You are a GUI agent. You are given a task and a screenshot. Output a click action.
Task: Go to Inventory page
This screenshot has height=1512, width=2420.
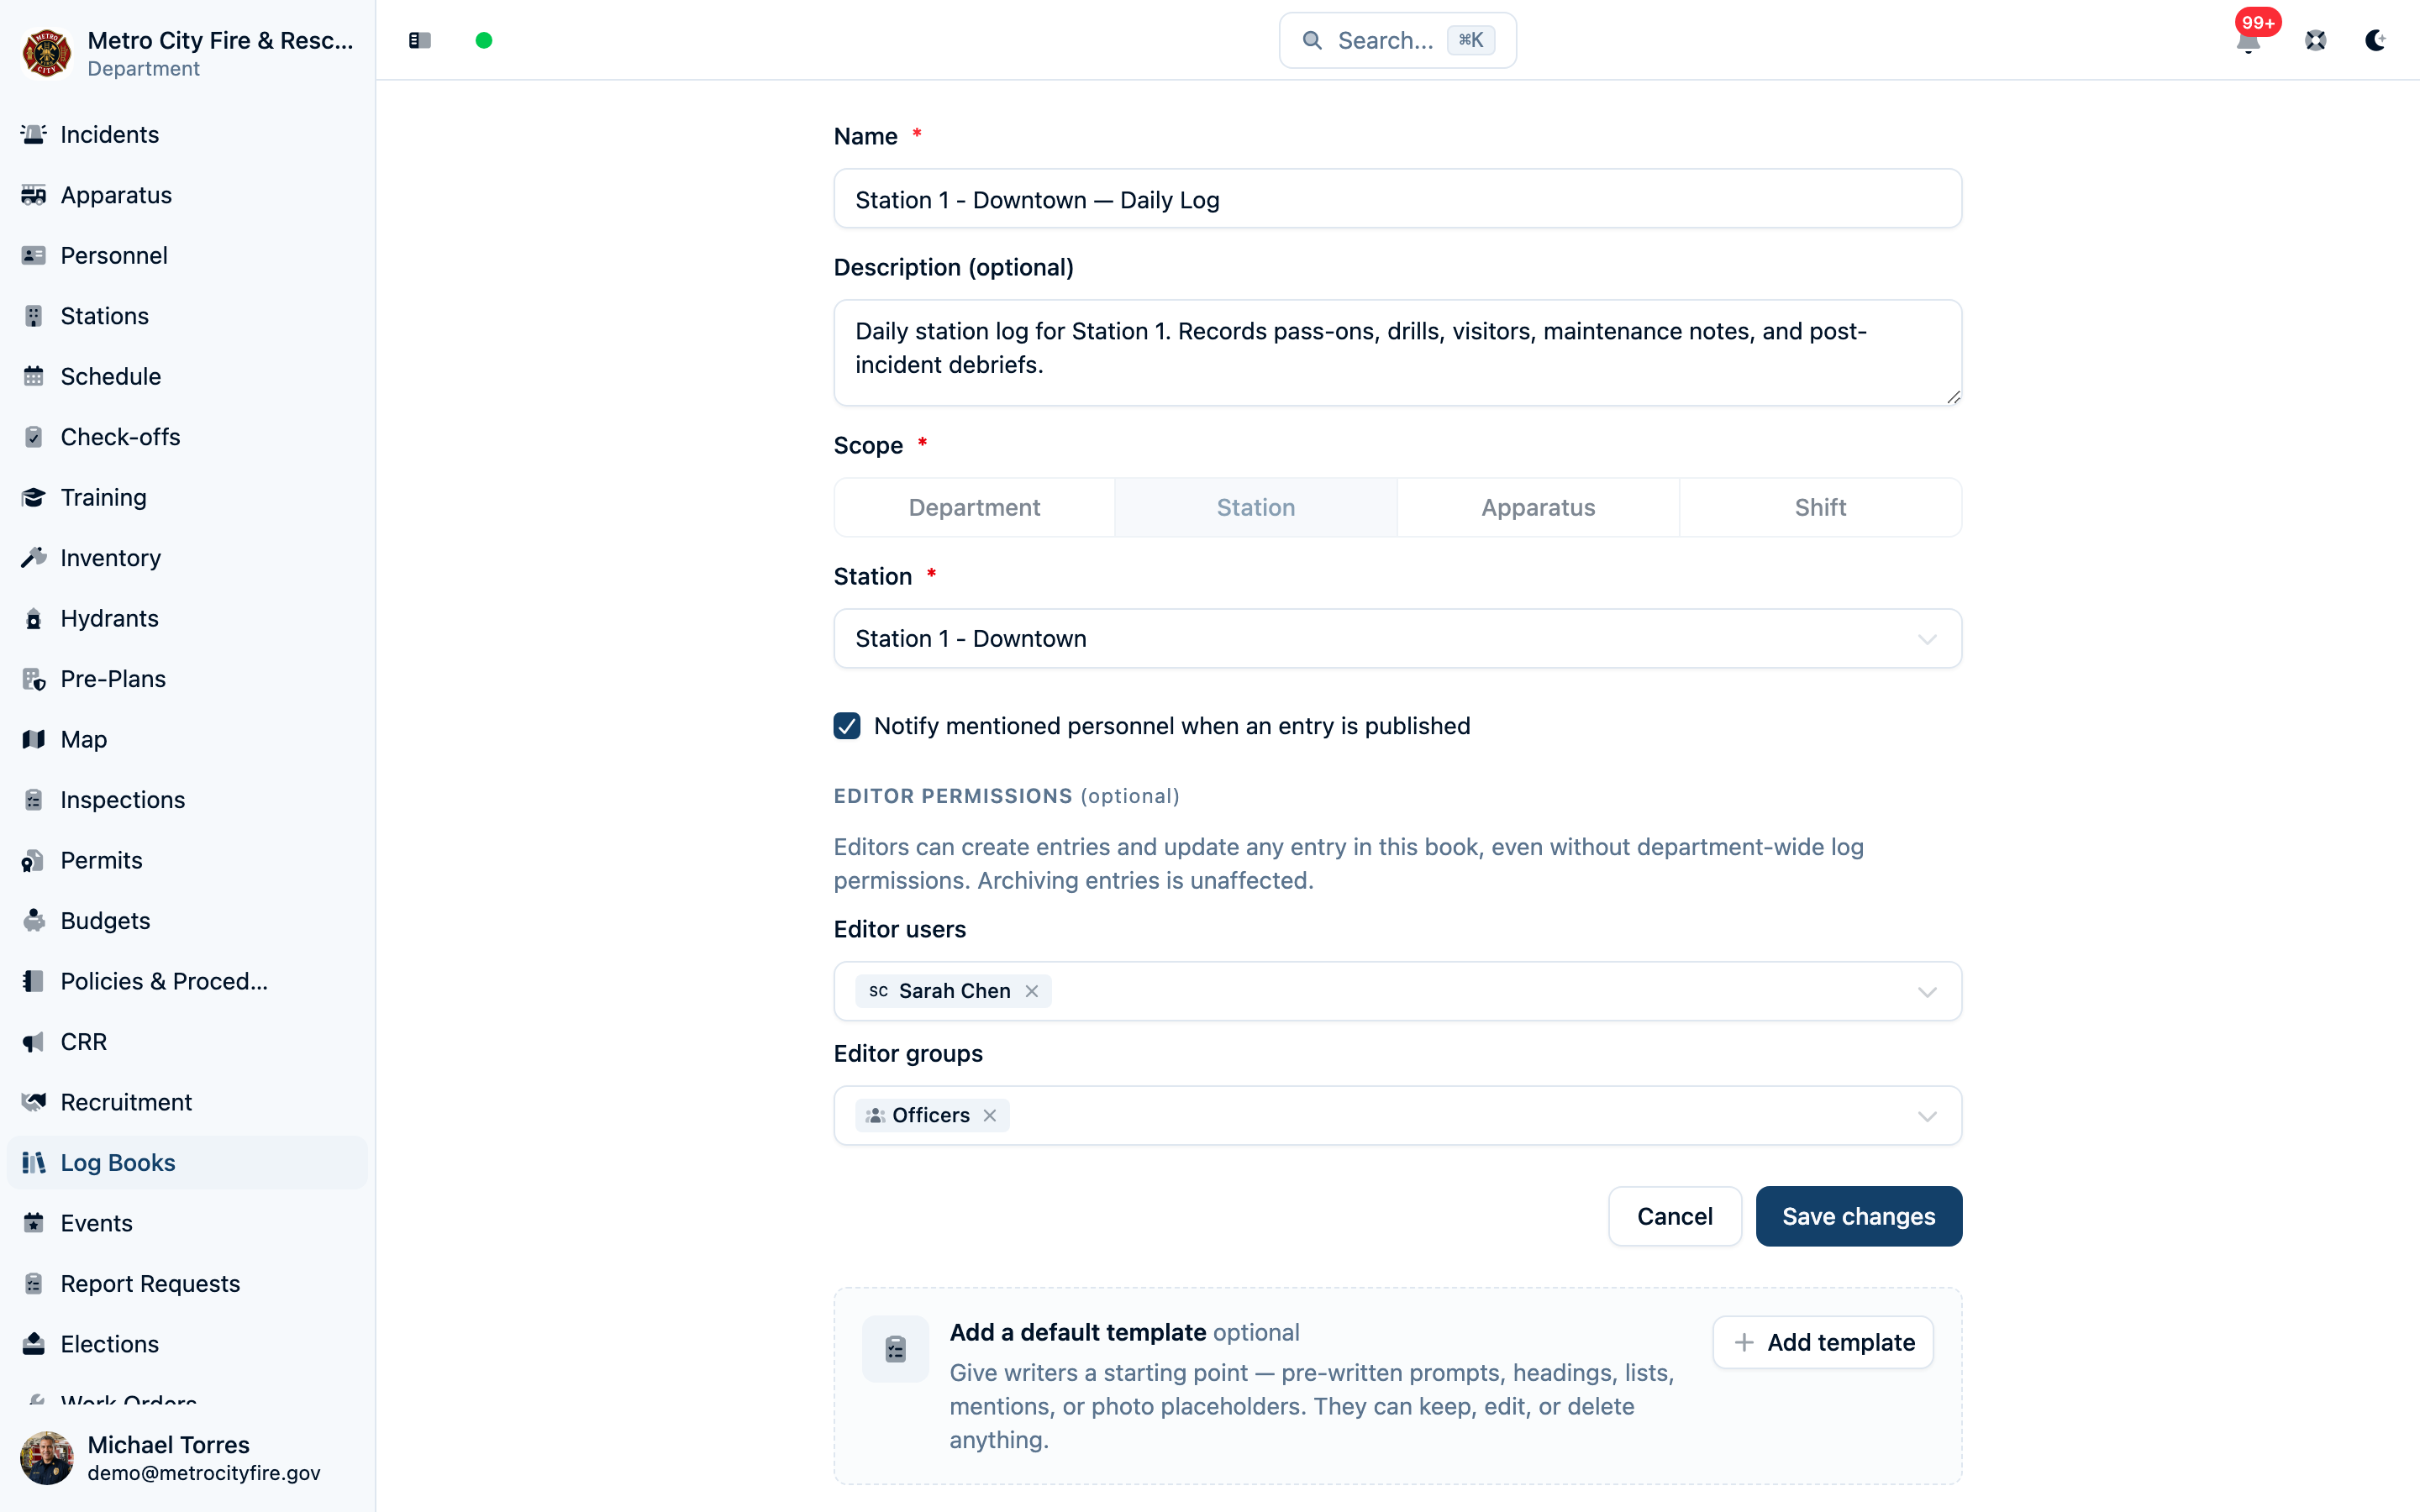click(187, 558)
